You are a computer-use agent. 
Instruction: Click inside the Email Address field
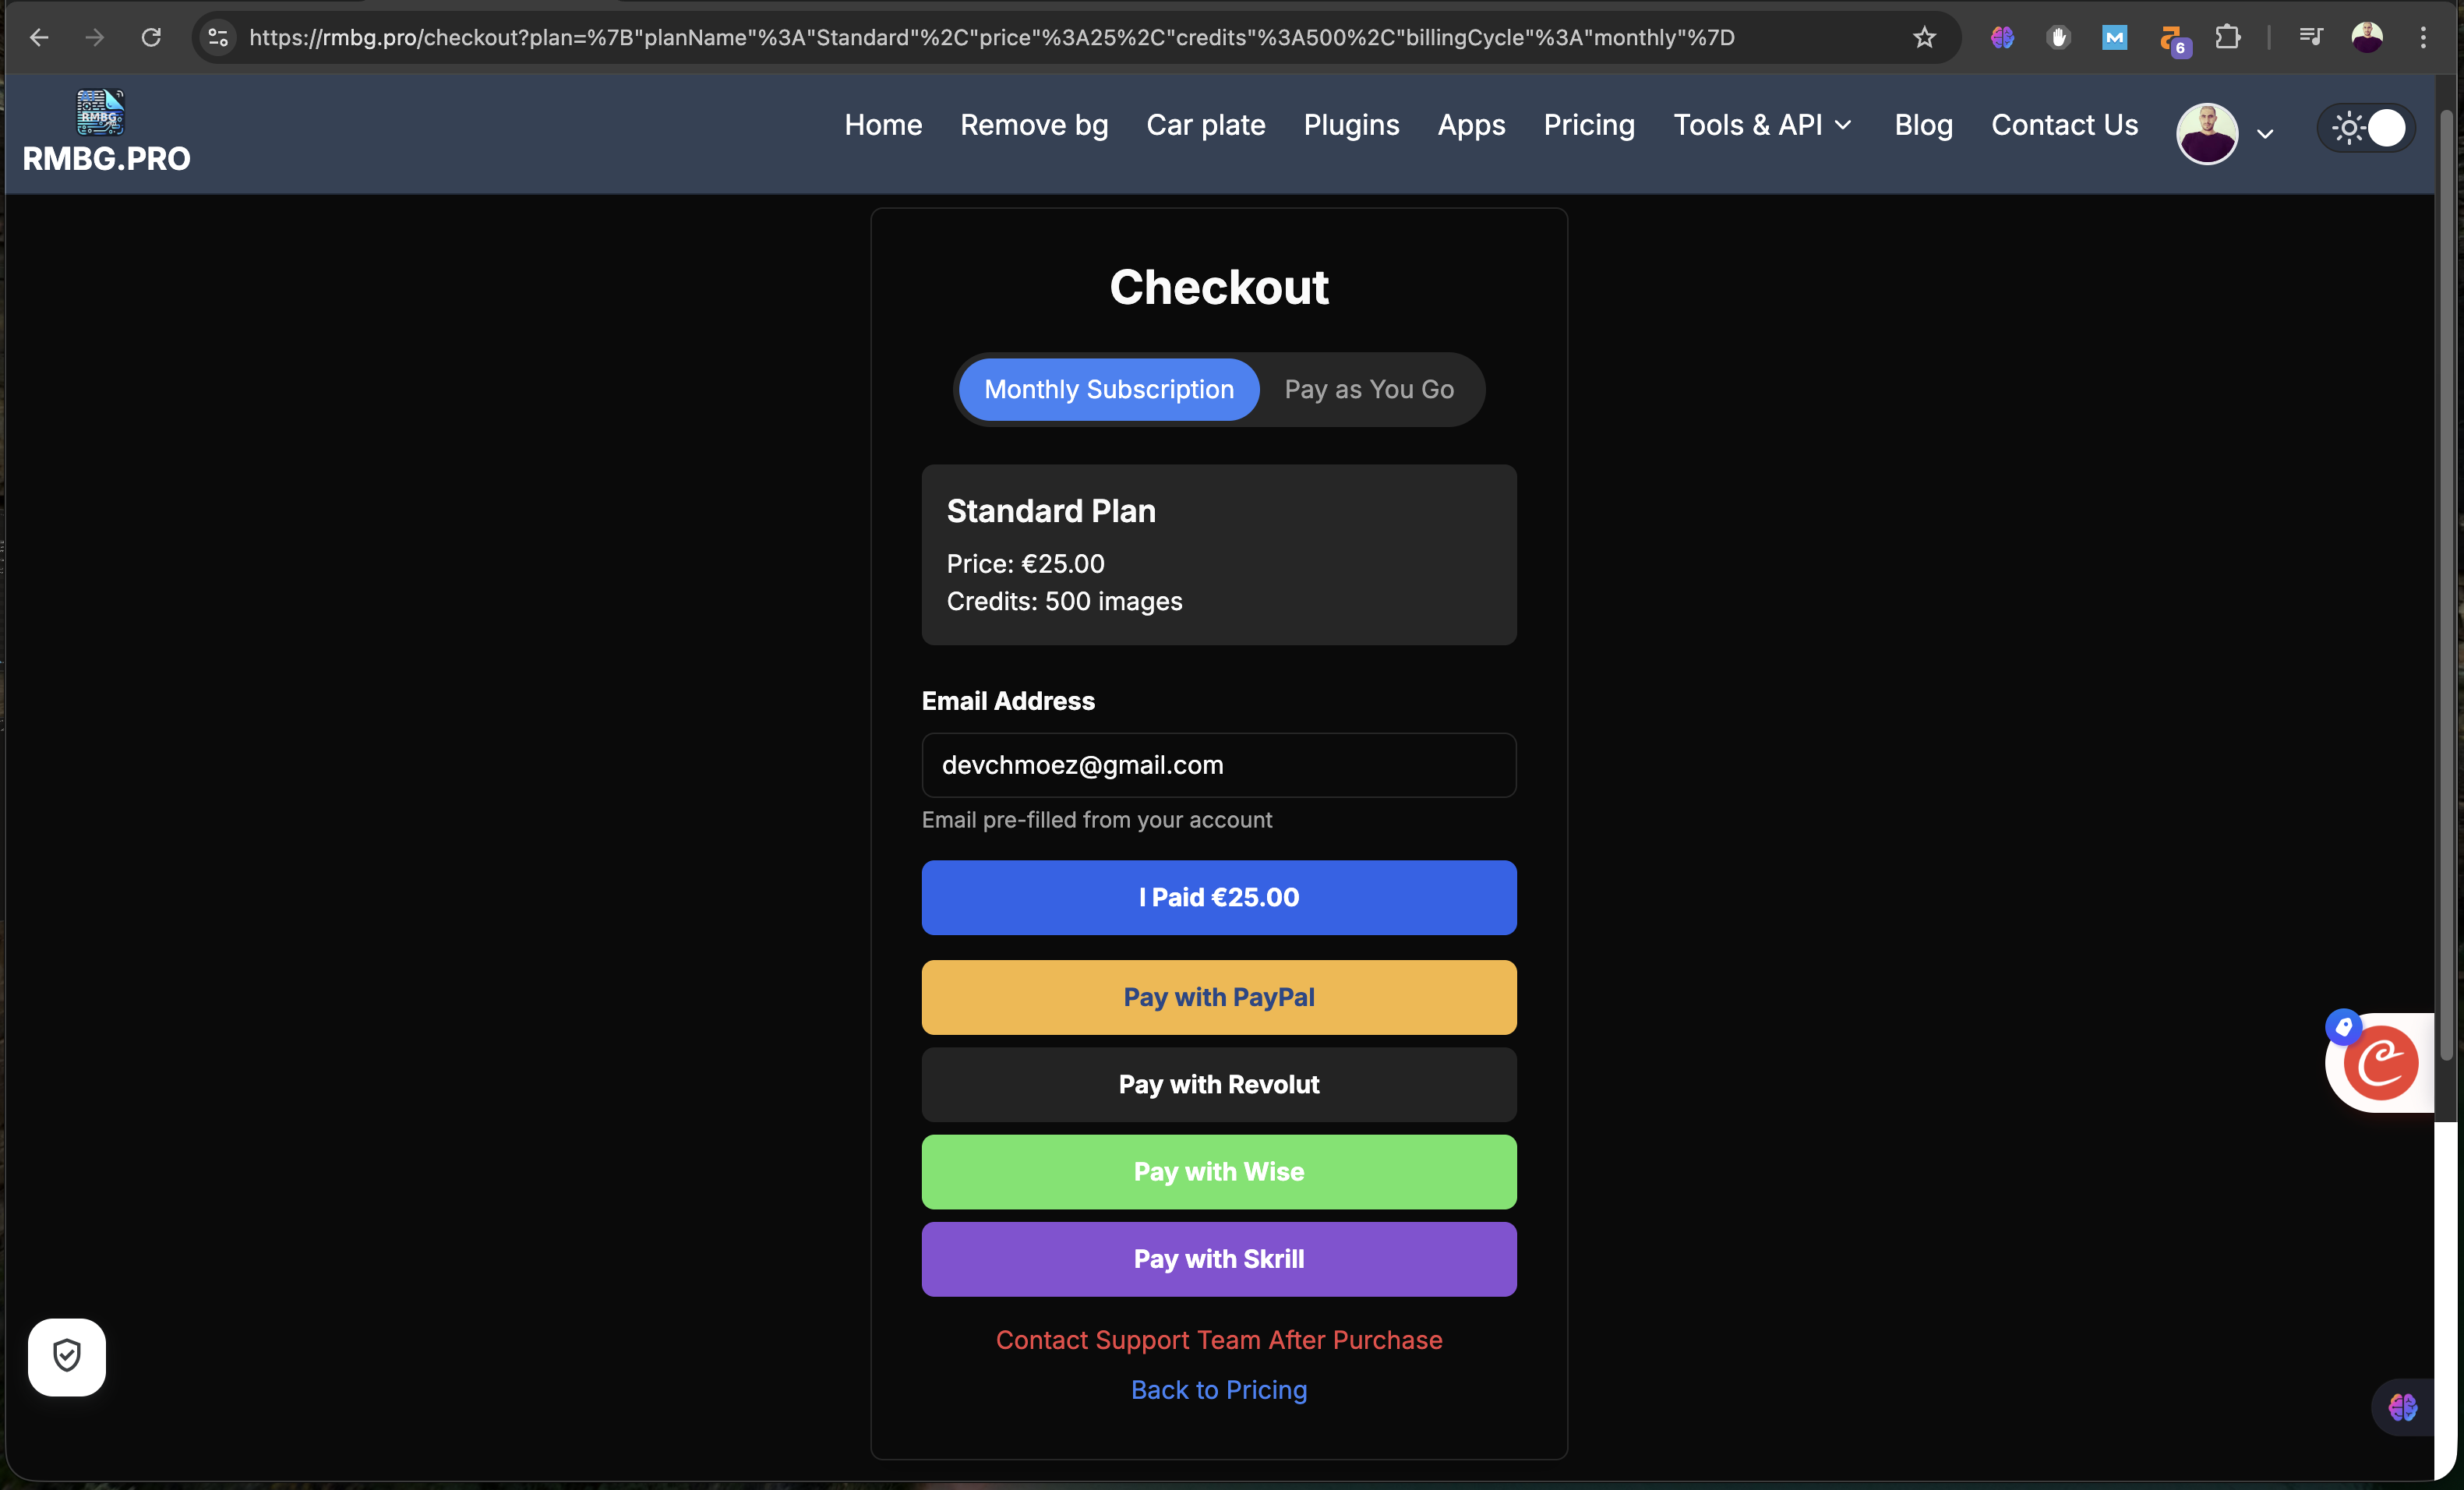pyautogui.click(x=1218, y=765)
